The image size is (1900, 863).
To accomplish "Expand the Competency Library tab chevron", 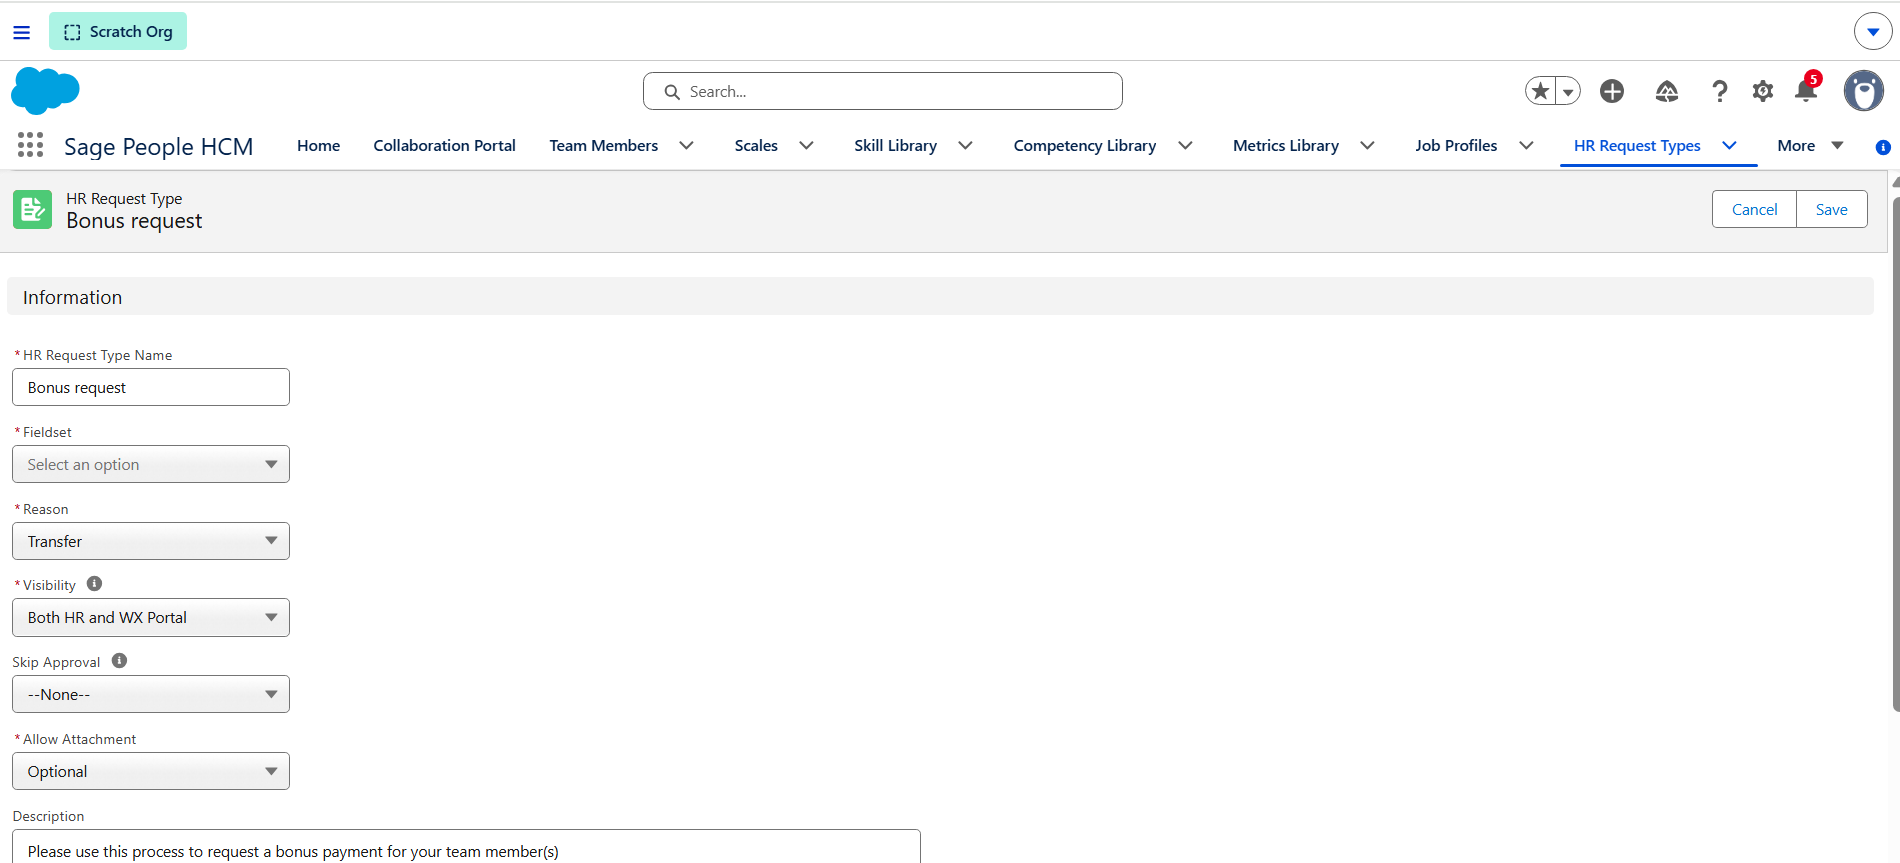I will (1185, 145).
